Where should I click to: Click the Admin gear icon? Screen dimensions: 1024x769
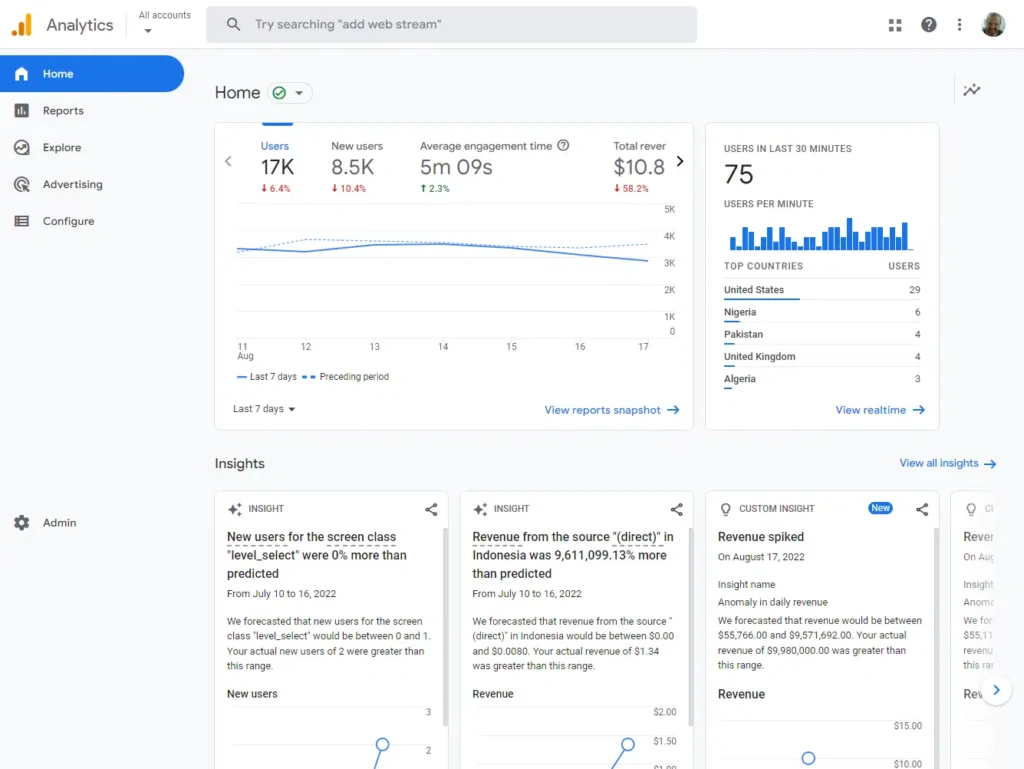[x=22, y=523]
